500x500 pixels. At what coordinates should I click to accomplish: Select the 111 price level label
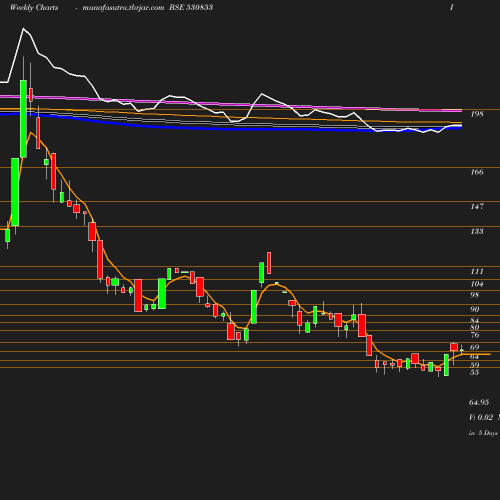[477, 271]
